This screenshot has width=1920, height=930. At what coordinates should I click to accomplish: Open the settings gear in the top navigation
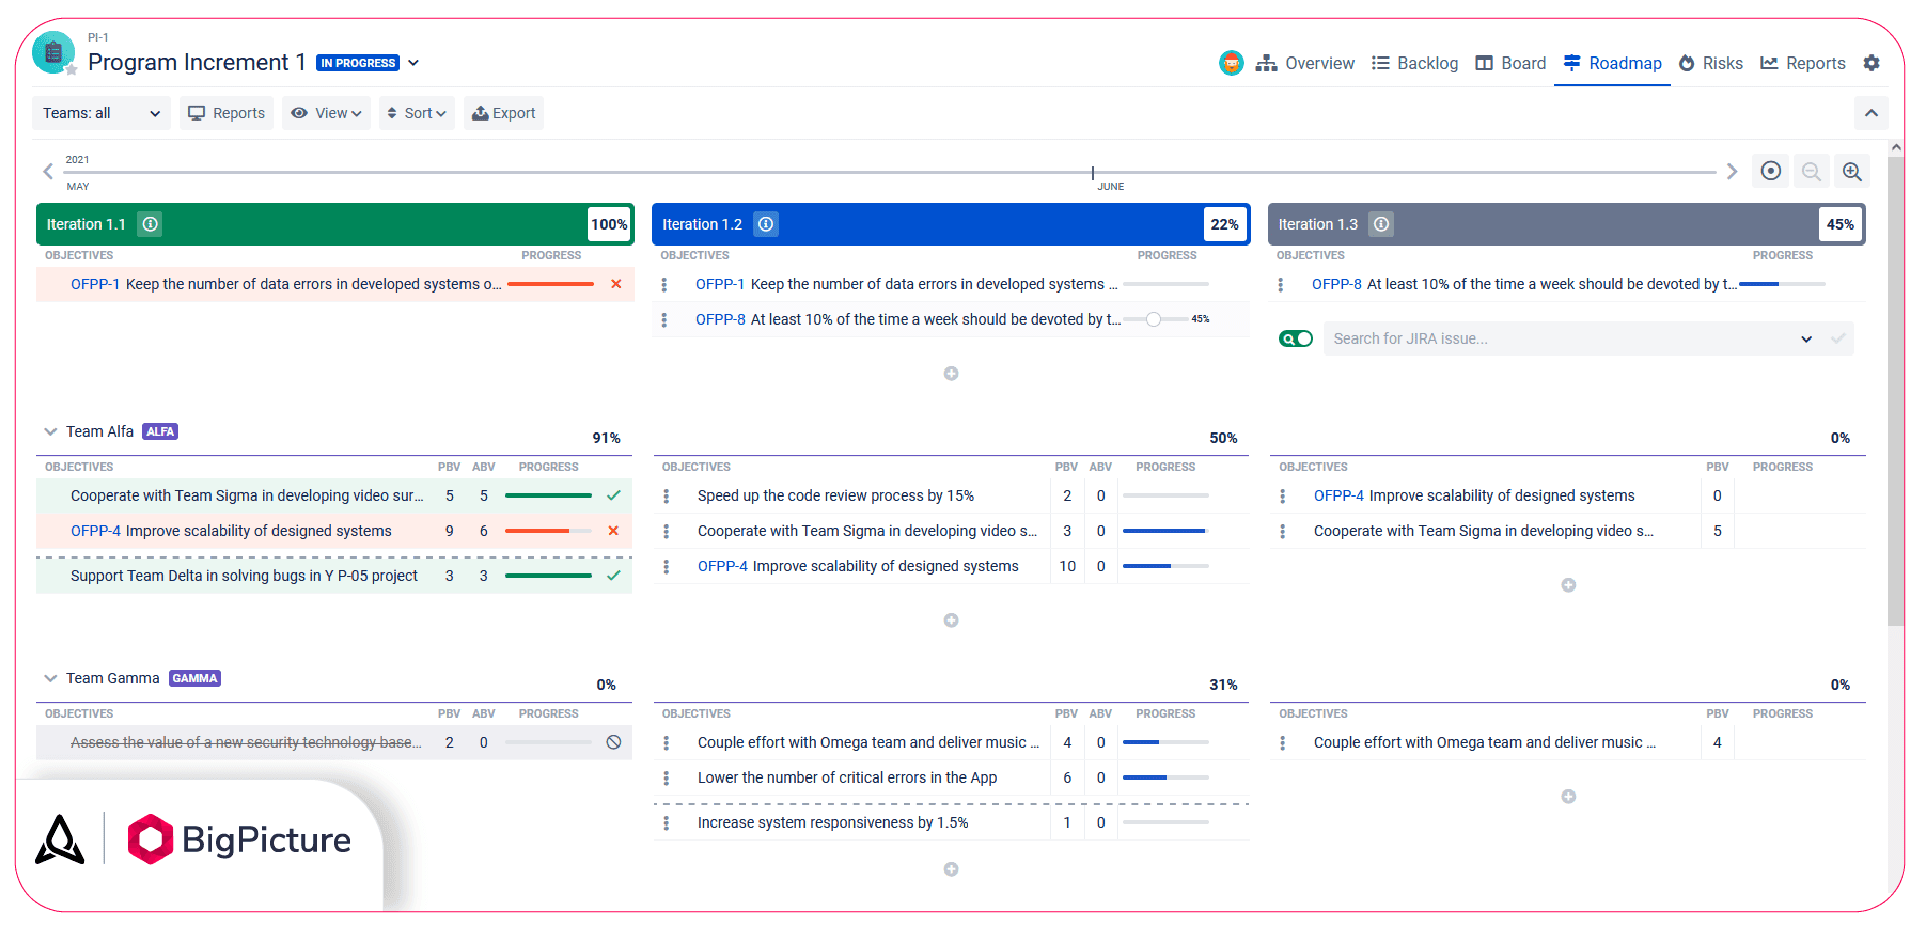[x=1871, y=63]
